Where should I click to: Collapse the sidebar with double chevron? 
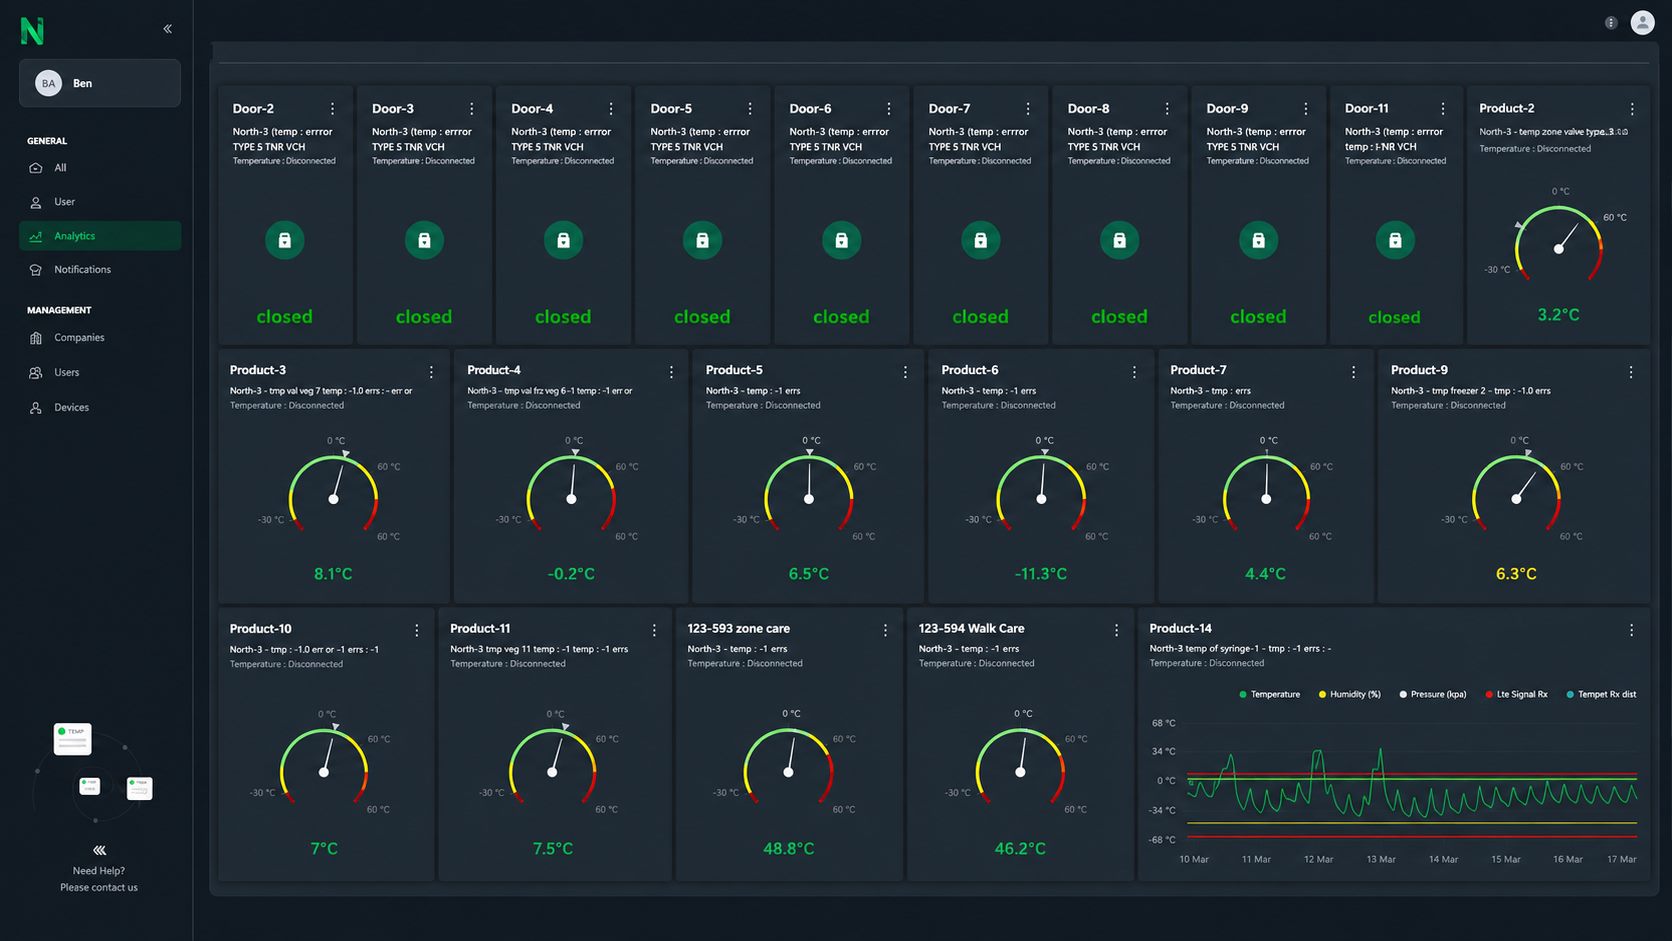(167, 29)
